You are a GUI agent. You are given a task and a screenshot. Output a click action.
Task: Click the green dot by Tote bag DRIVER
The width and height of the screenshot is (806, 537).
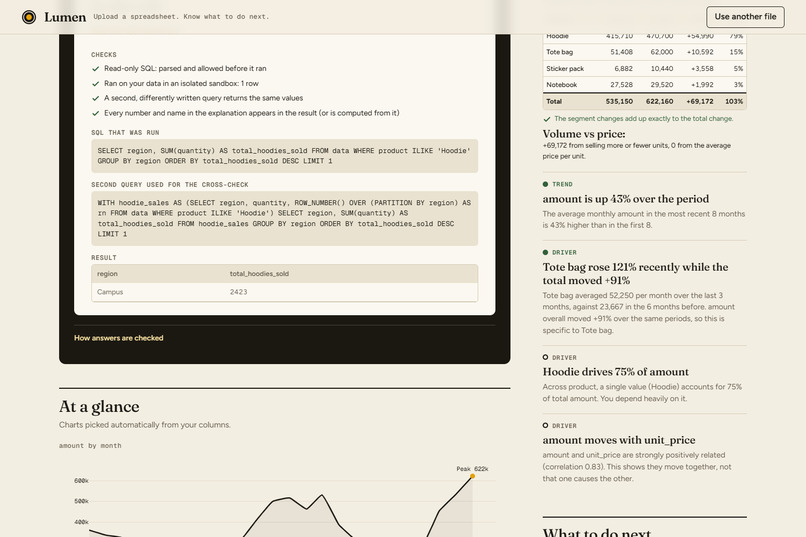545,252
